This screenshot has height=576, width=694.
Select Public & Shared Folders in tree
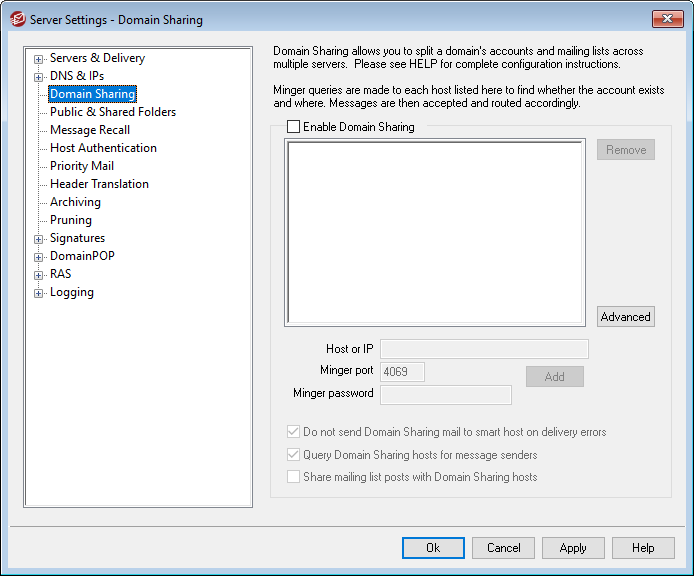pos(113,112)
